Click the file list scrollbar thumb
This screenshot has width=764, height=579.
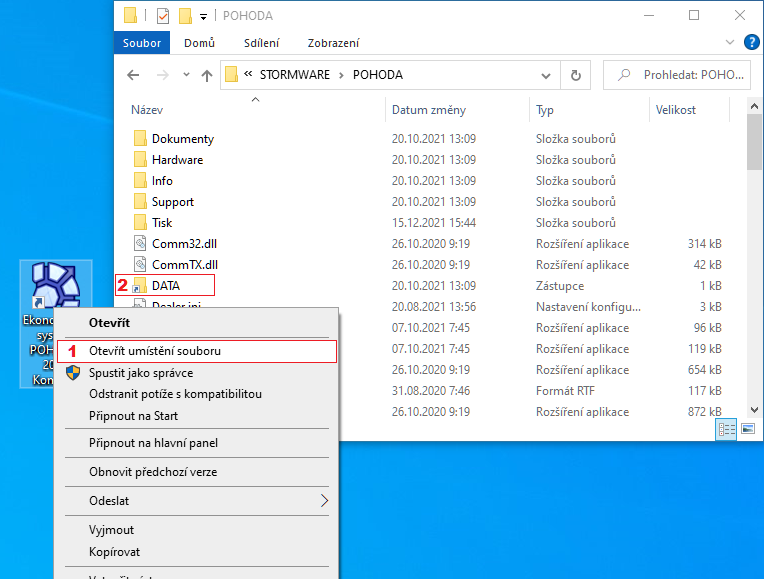pos(754,142)
